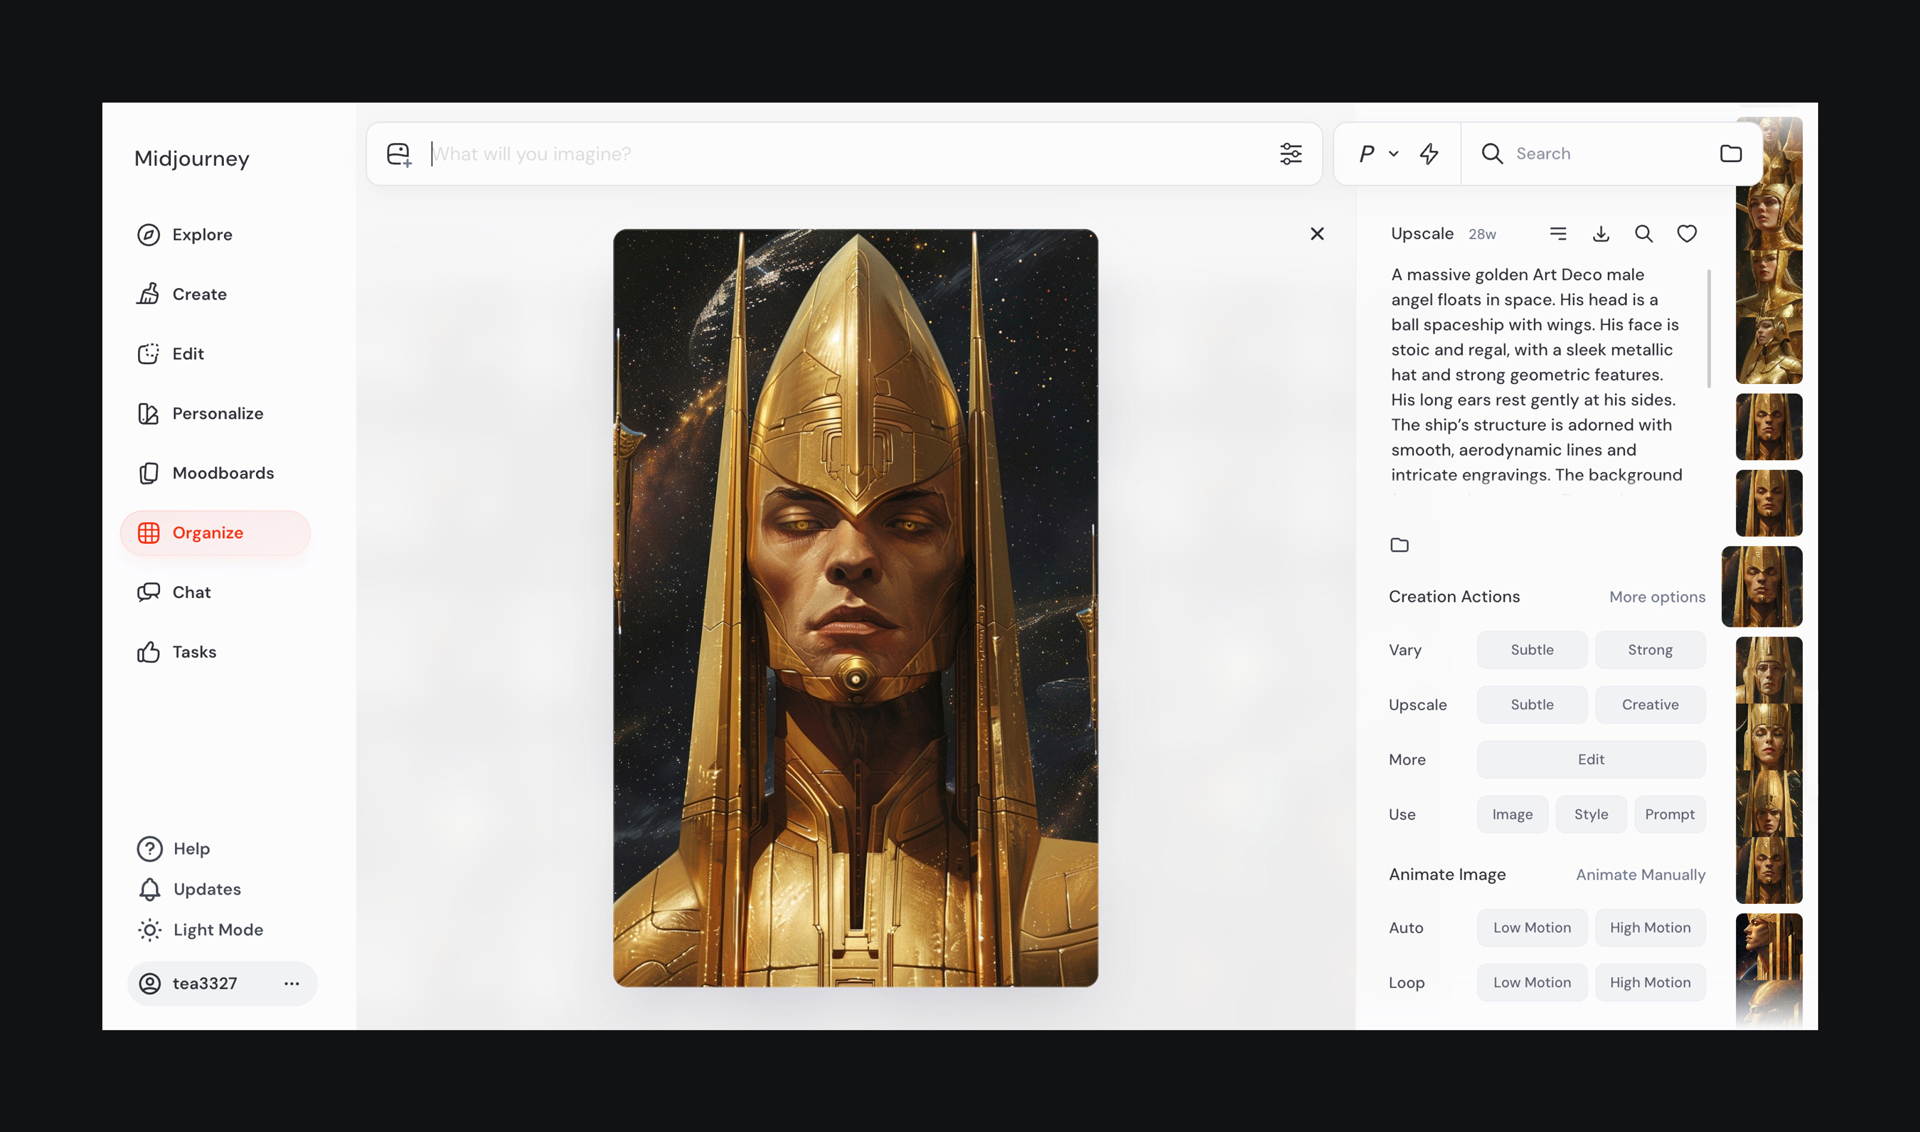Click the prompt text scrollbar
The width and height of the screenshot is (1920, 1132).
coord(1709,328)
